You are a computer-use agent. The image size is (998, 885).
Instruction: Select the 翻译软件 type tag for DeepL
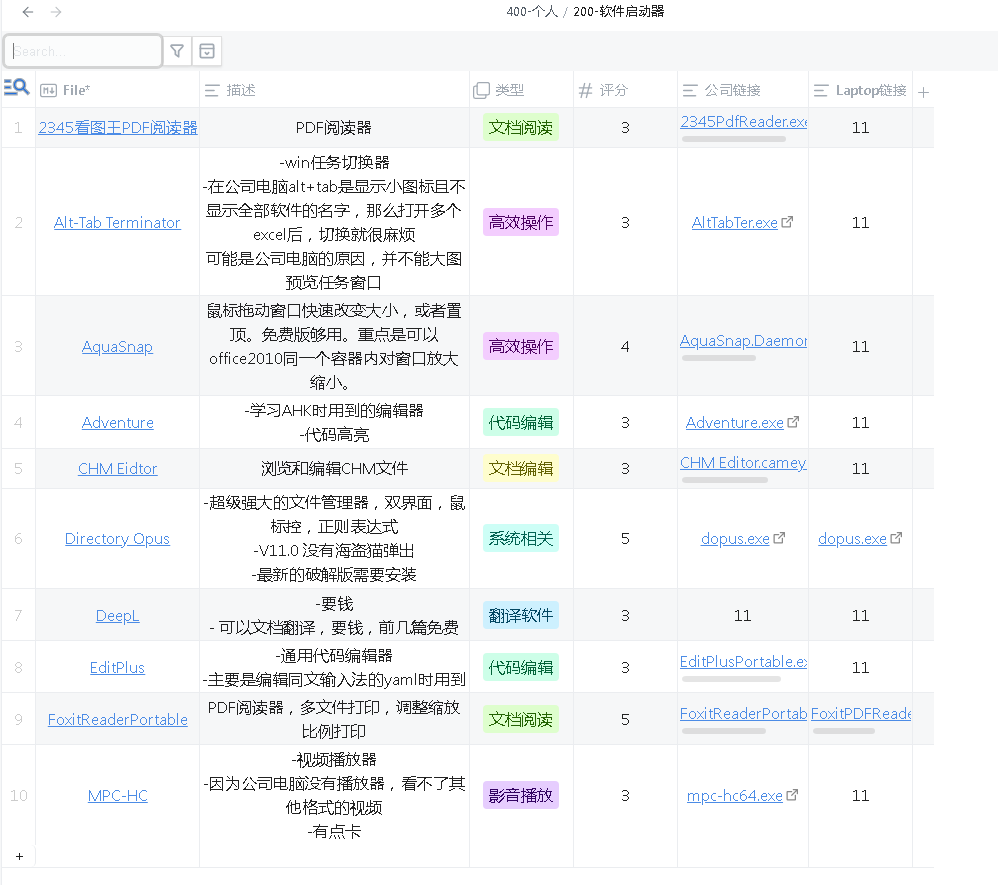520,615
